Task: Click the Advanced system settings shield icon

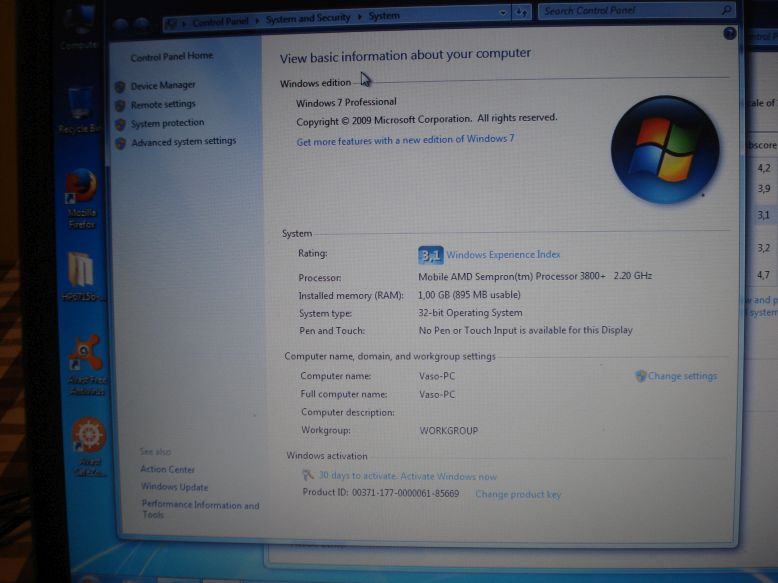Action: click(120, 143)
